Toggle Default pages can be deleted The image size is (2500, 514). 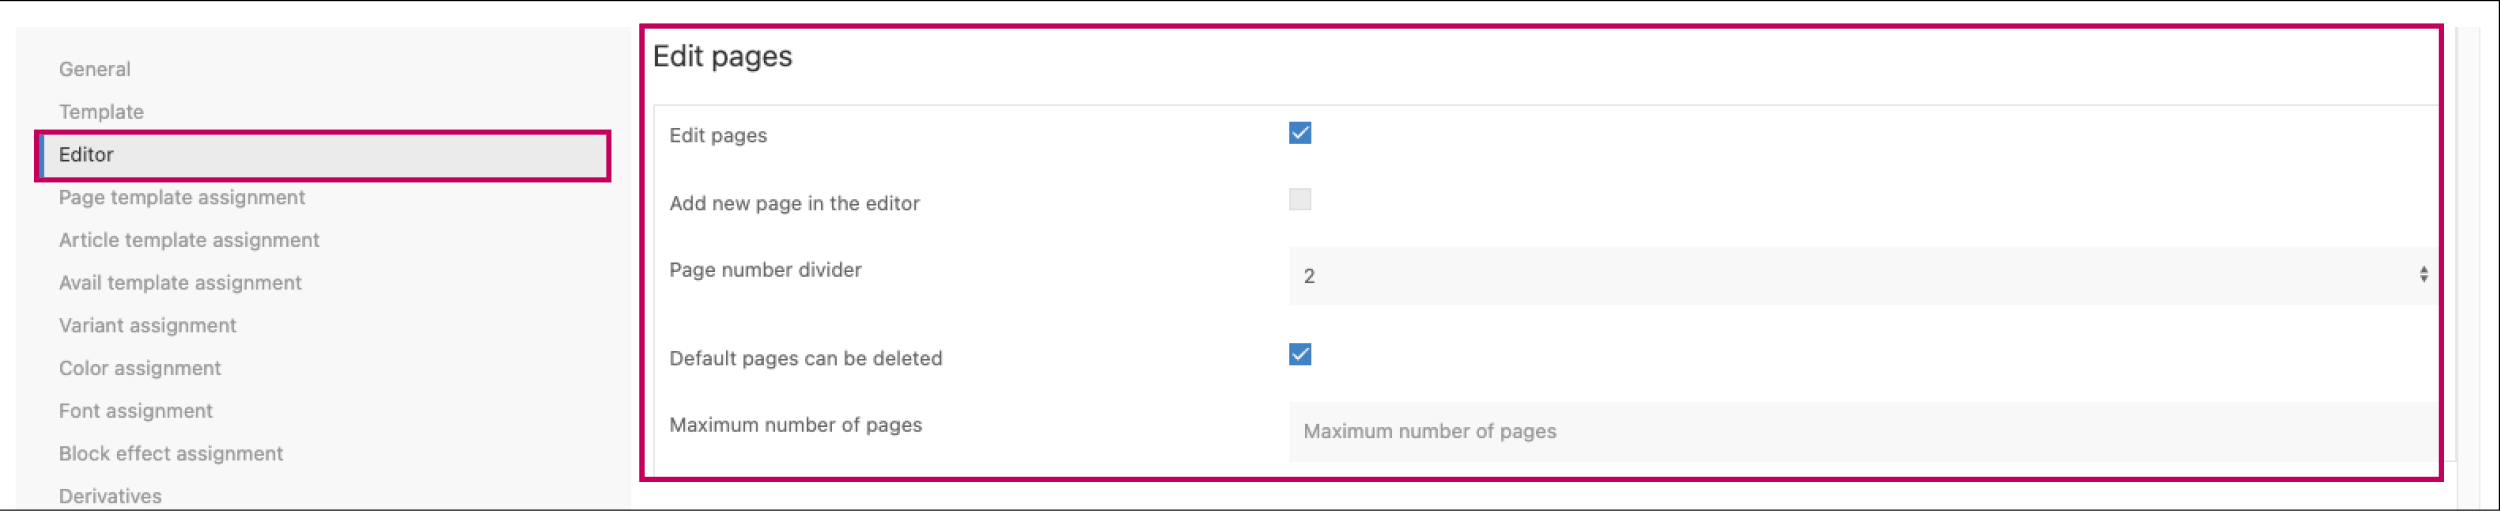point(1300,355)
